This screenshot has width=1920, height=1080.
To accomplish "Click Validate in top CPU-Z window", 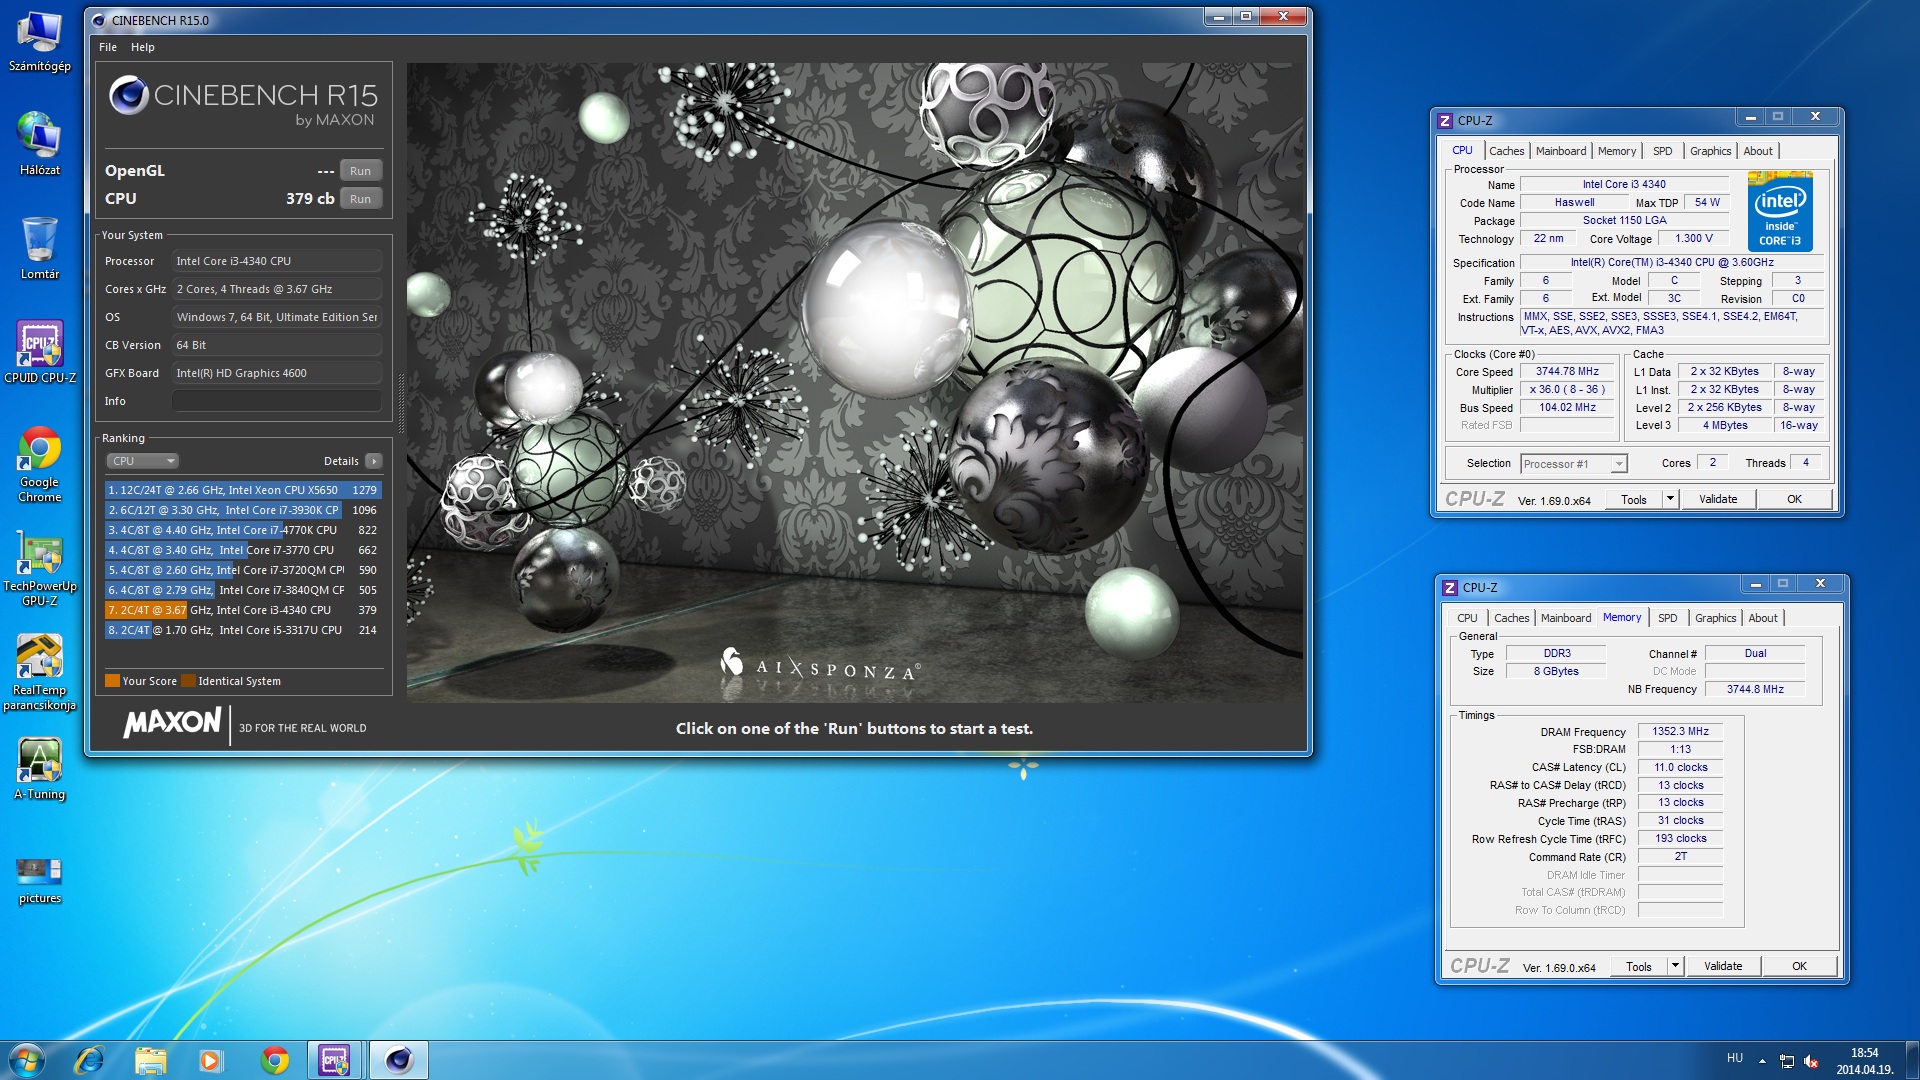I will (1718, 499).
